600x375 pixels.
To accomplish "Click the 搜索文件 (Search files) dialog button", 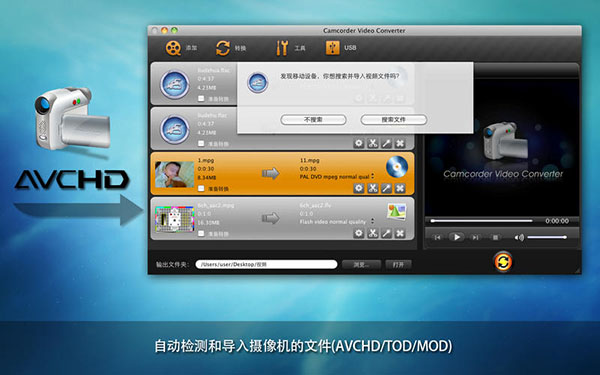I will 393,120.
